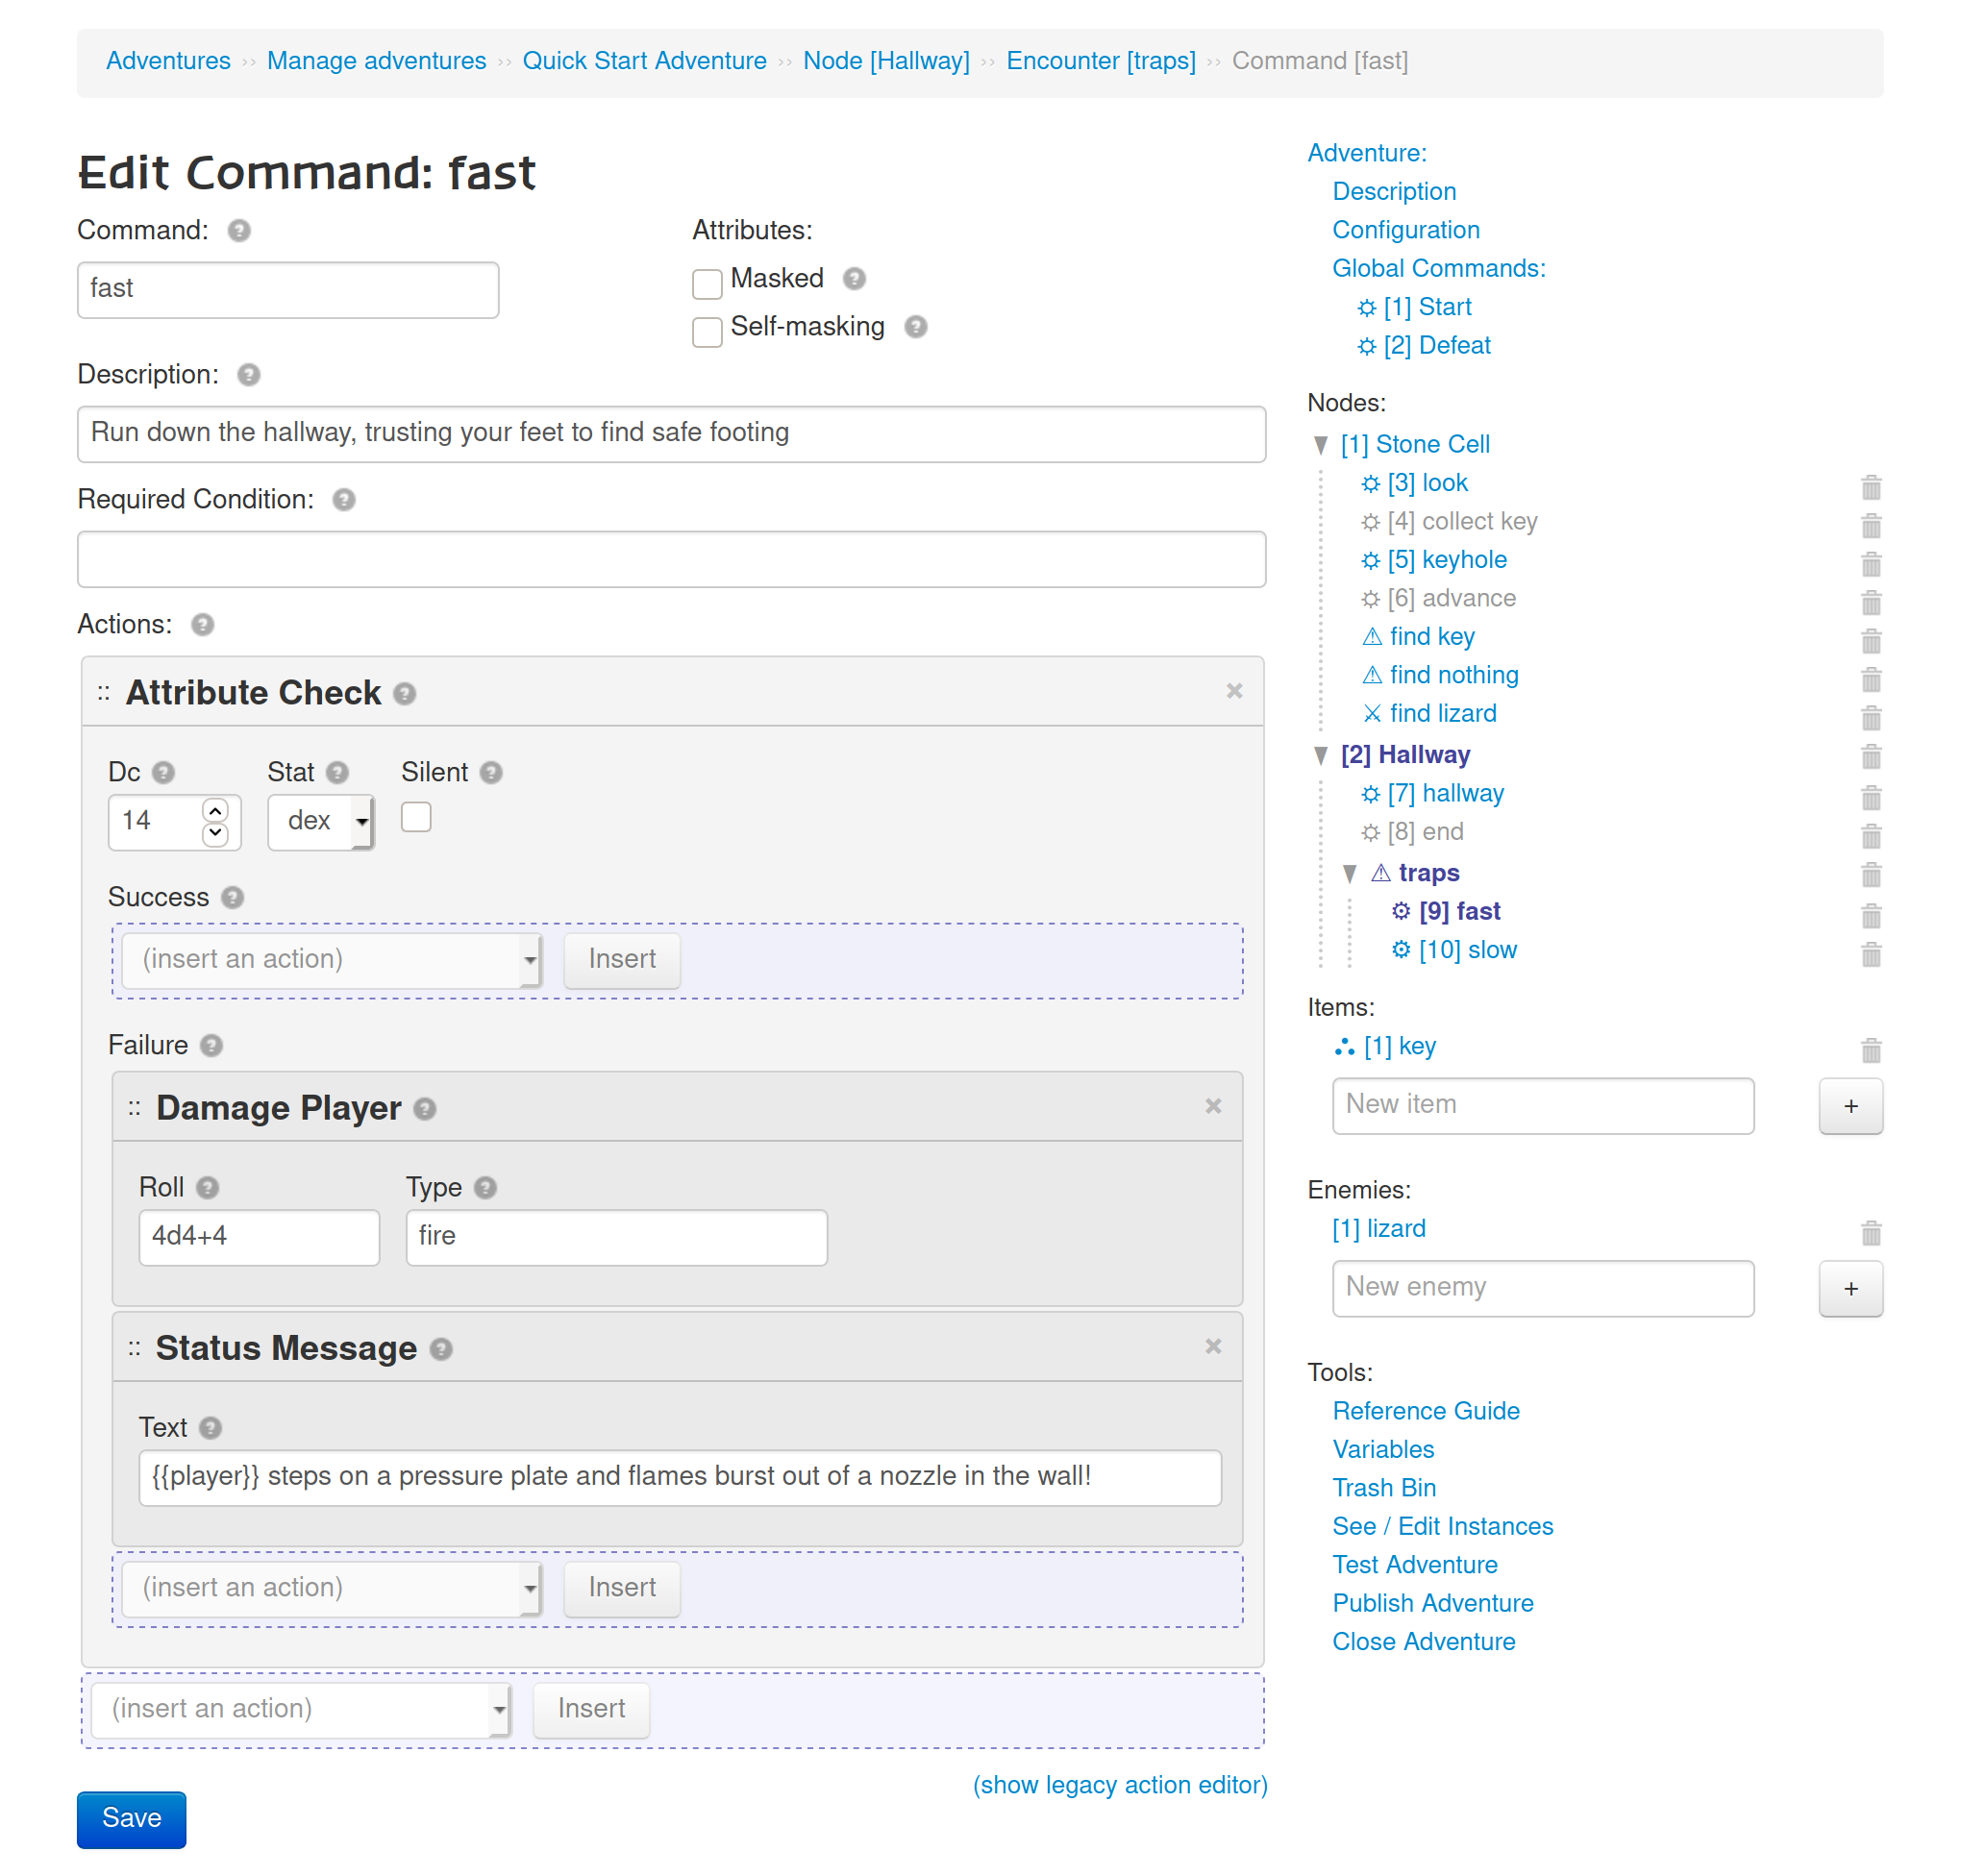Remove the Damage Player action
The height and width of the screenshot is (1876, 1961).
[x=1213, y=1106]
